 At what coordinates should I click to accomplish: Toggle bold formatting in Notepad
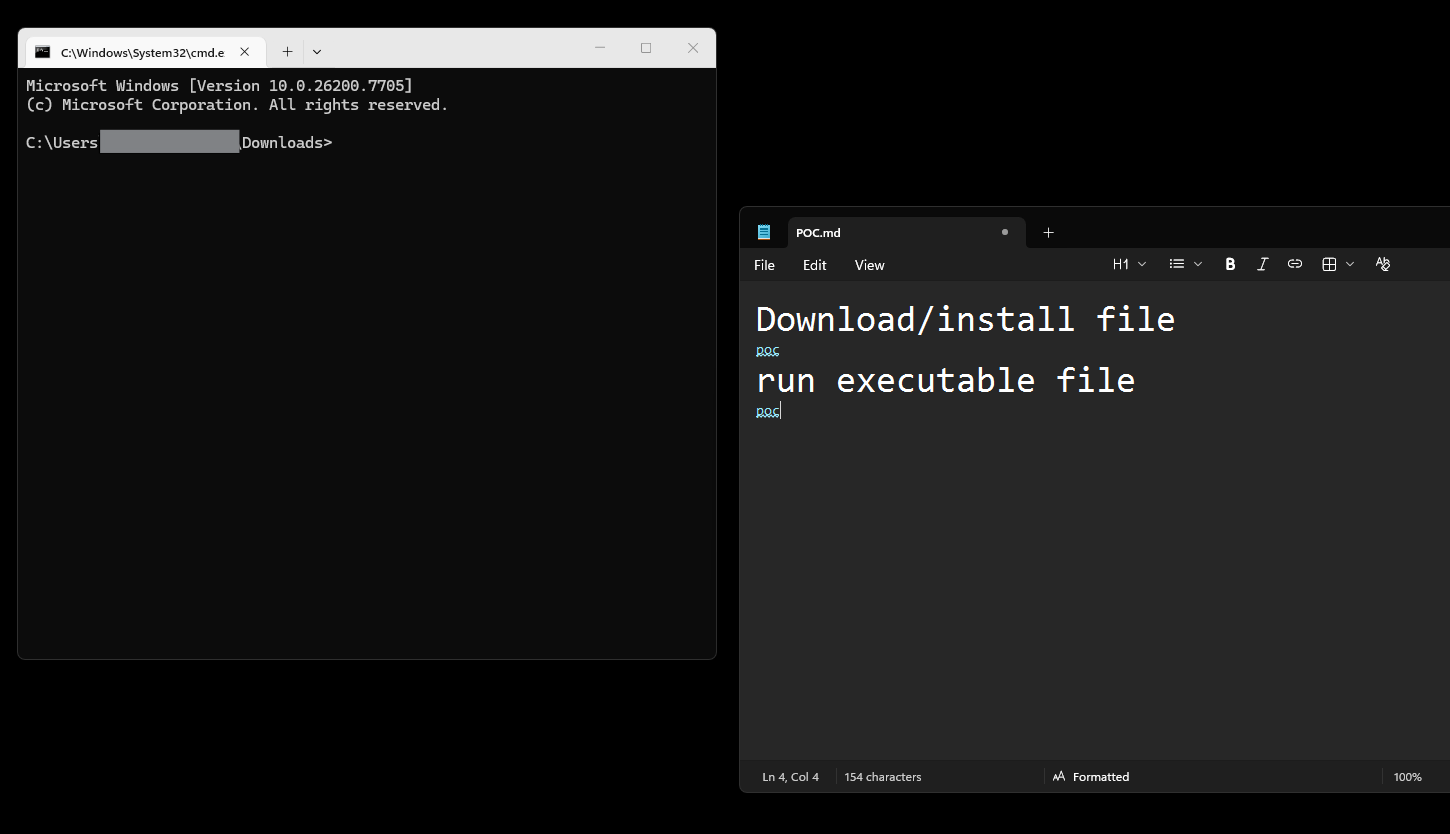[x=1230, y=264]
